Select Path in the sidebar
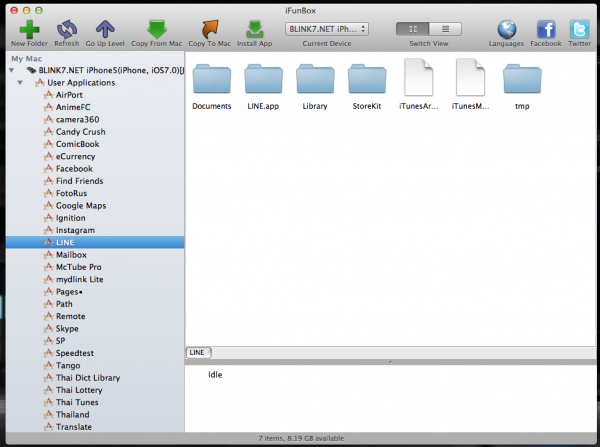 point(95,304)
